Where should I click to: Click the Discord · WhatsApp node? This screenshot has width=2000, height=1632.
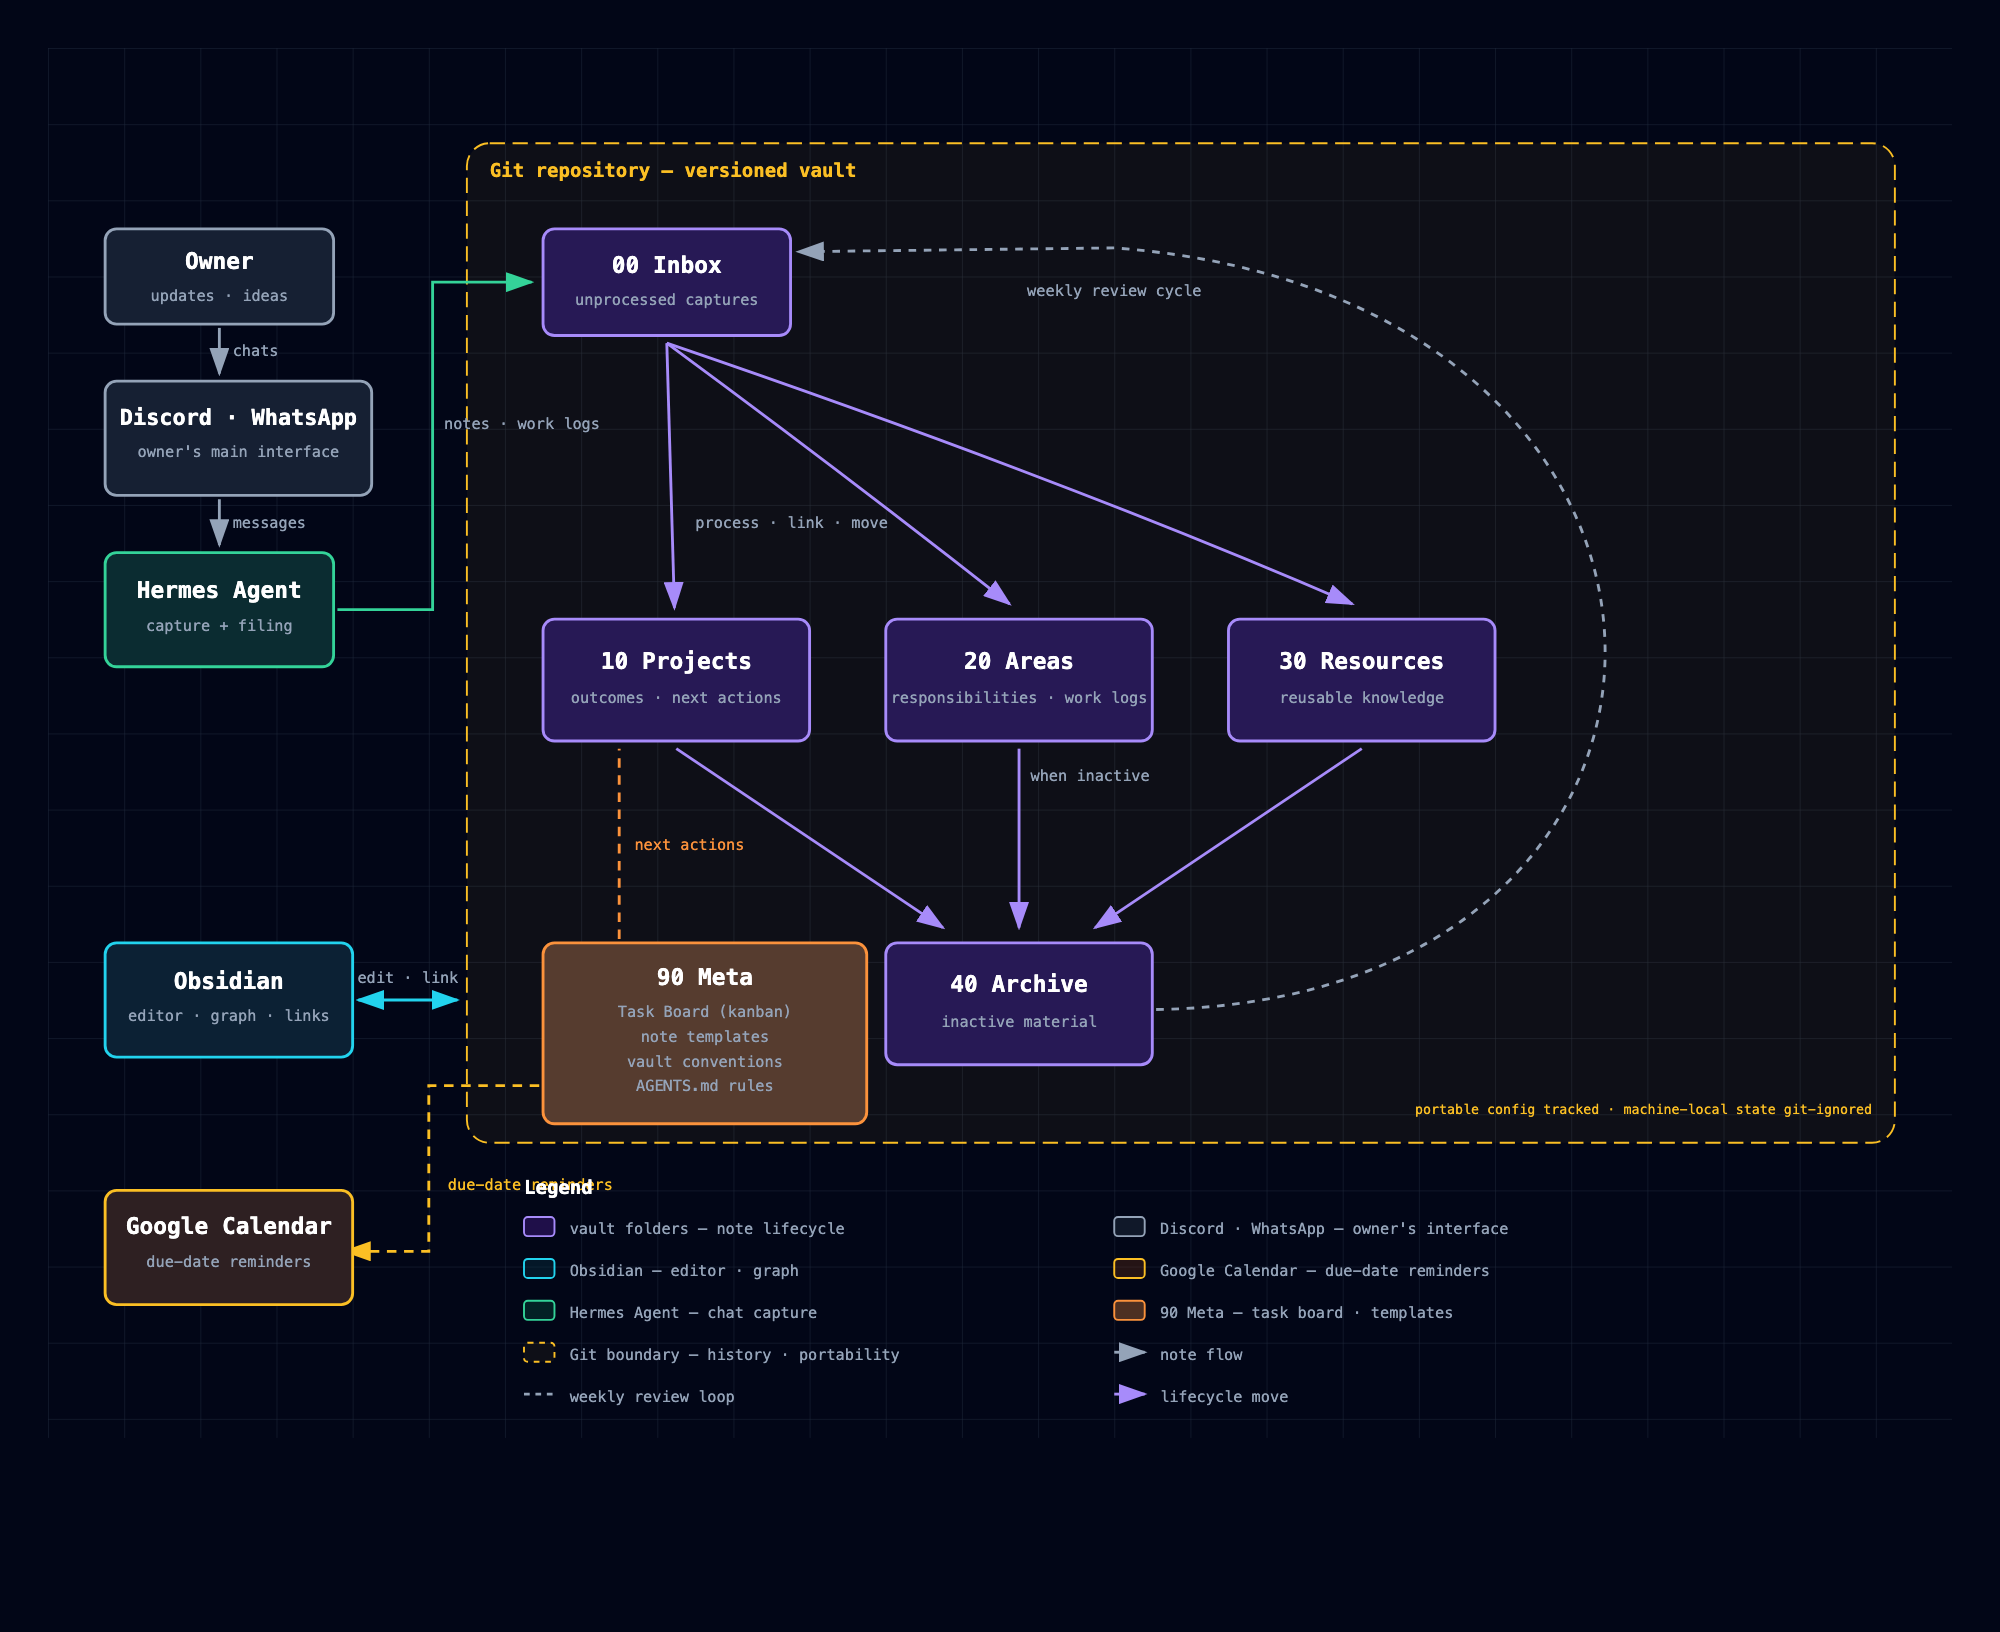pyautogui.click(x=238, y=438)
